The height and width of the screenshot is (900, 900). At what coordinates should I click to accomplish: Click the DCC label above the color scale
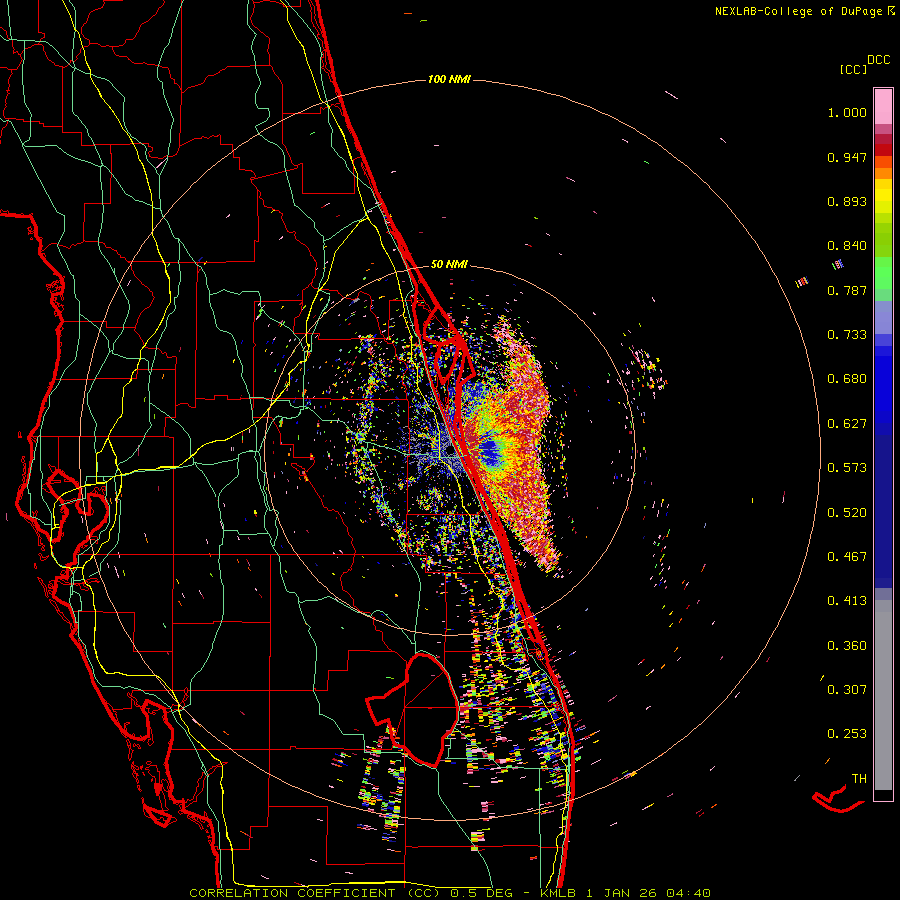coord(878,60)
